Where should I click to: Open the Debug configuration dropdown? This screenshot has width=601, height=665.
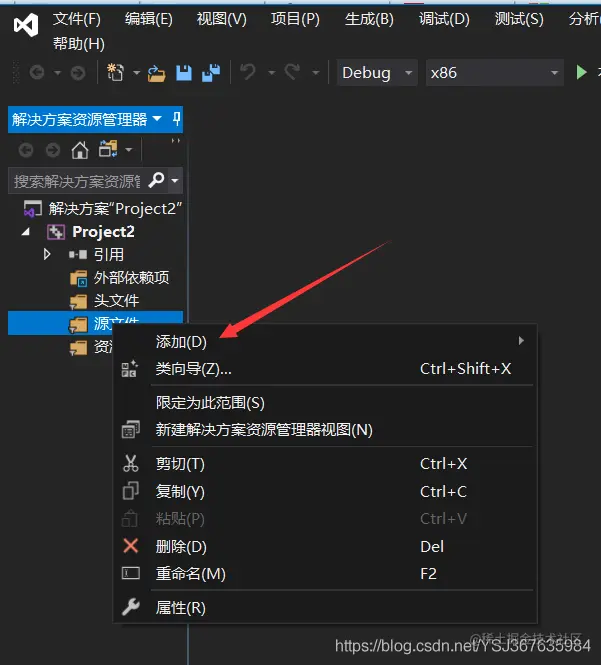click(377, 73)
